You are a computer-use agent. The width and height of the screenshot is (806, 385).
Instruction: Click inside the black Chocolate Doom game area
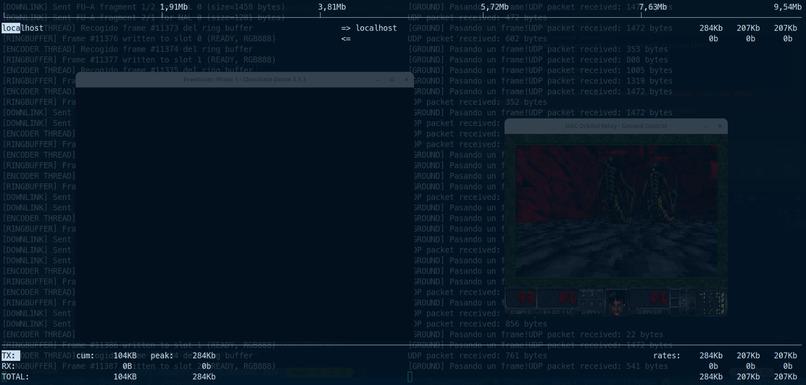coord(245,213)
